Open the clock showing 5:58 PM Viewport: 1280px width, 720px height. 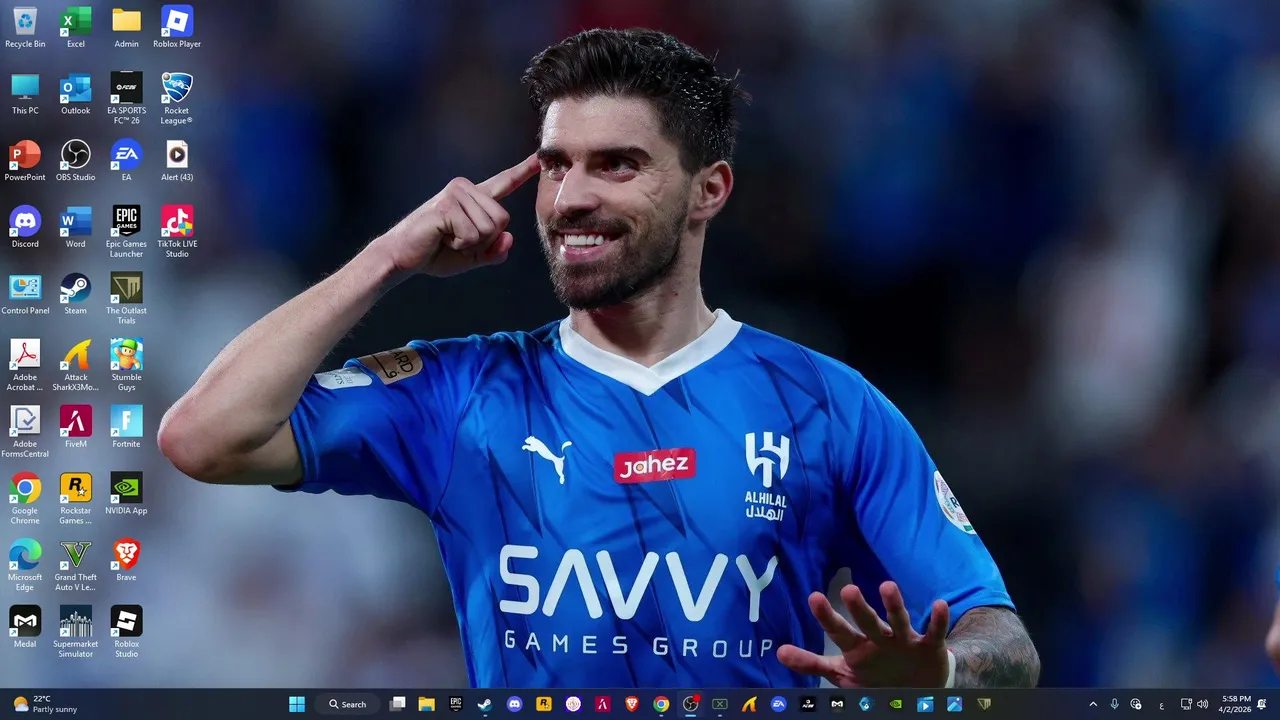(x=1236, y=704)
